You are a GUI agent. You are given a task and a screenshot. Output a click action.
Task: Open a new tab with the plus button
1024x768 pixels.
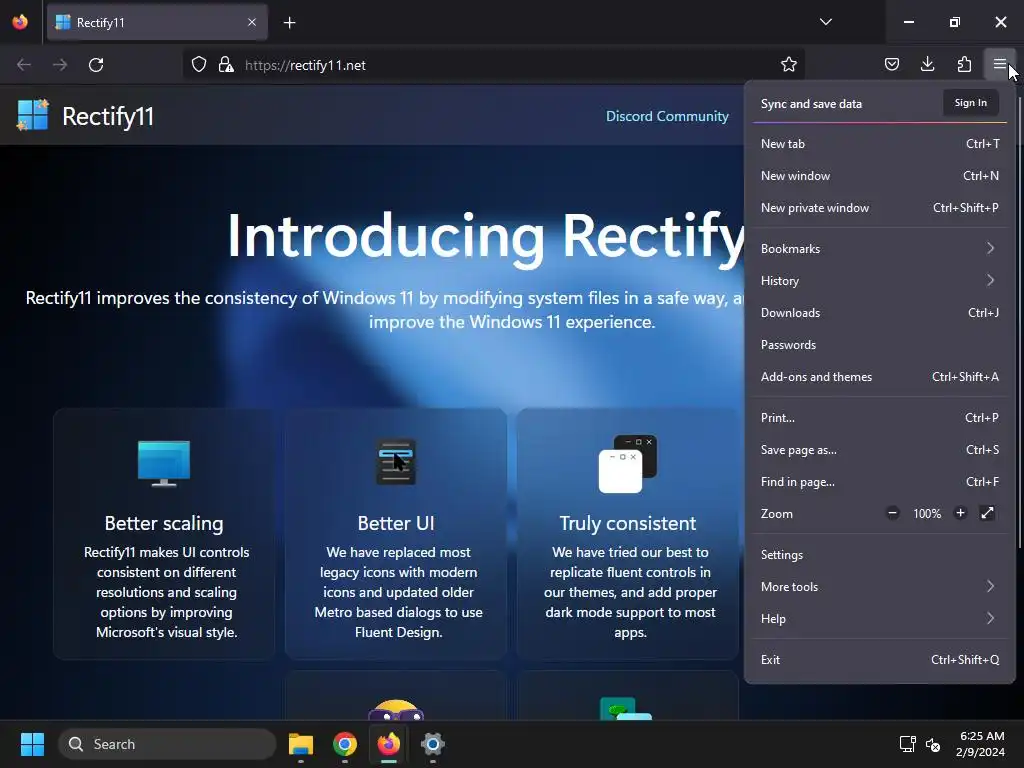(289, 23)
